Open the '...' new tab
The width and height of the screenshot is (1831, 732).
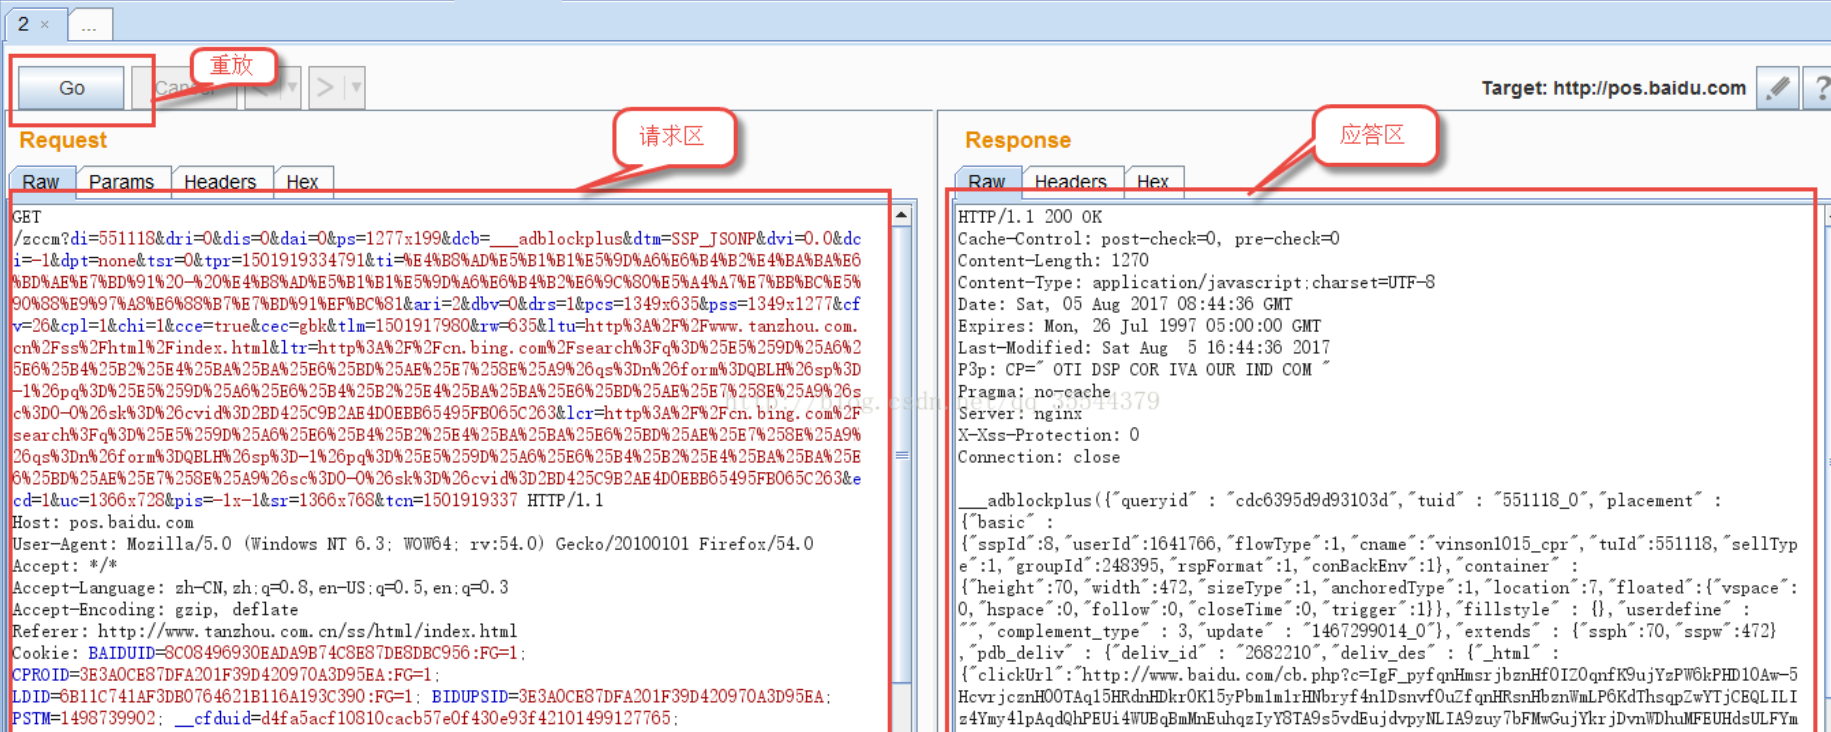[89, 25]
